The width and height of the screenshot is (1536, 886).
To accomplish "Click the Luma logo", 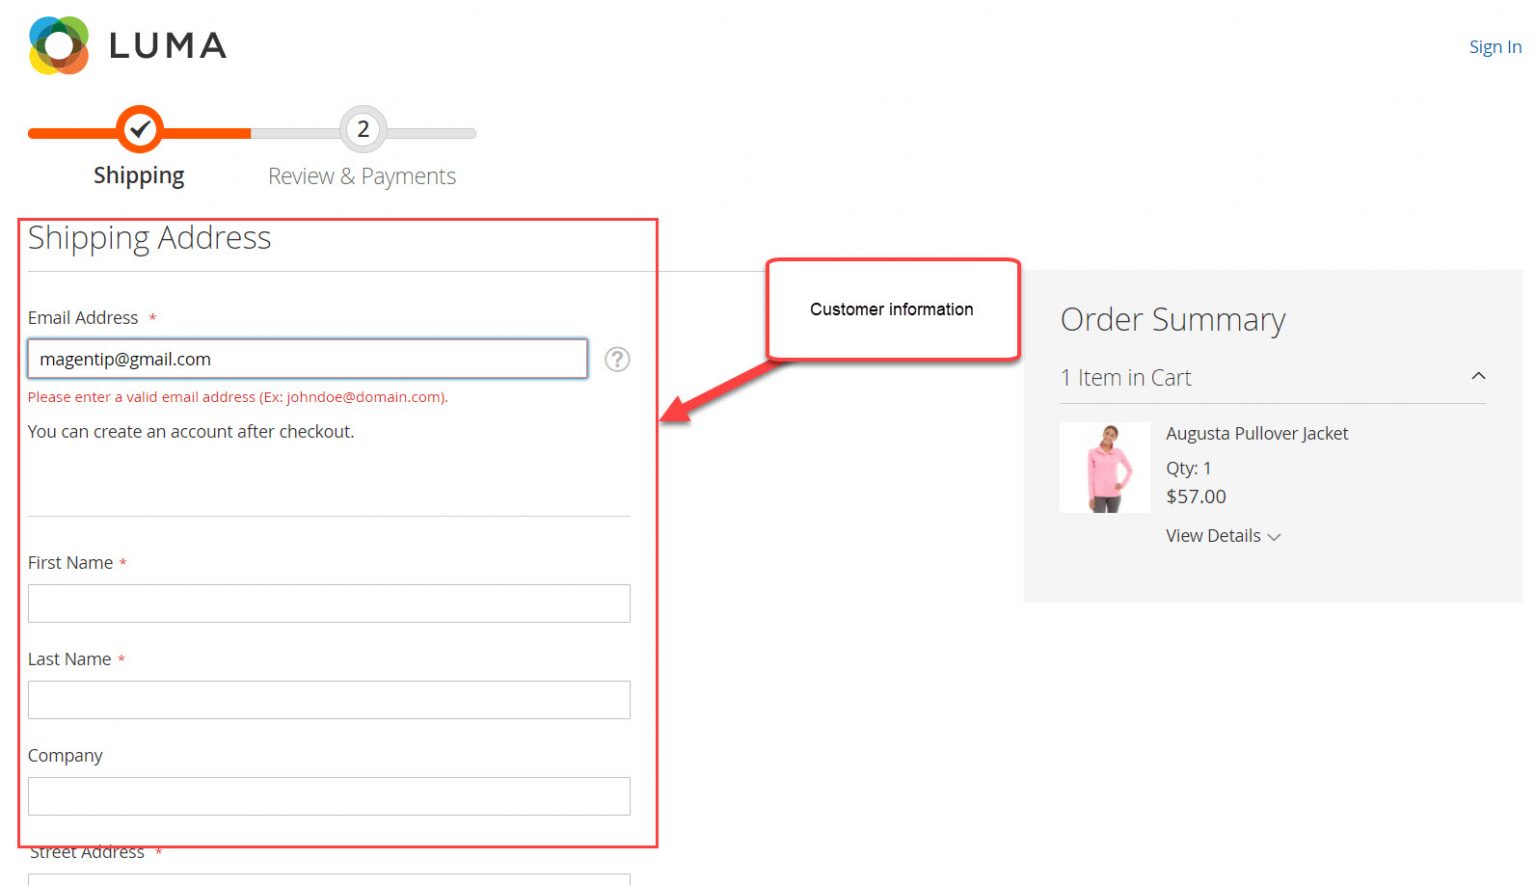I will (x=130, y=44).
